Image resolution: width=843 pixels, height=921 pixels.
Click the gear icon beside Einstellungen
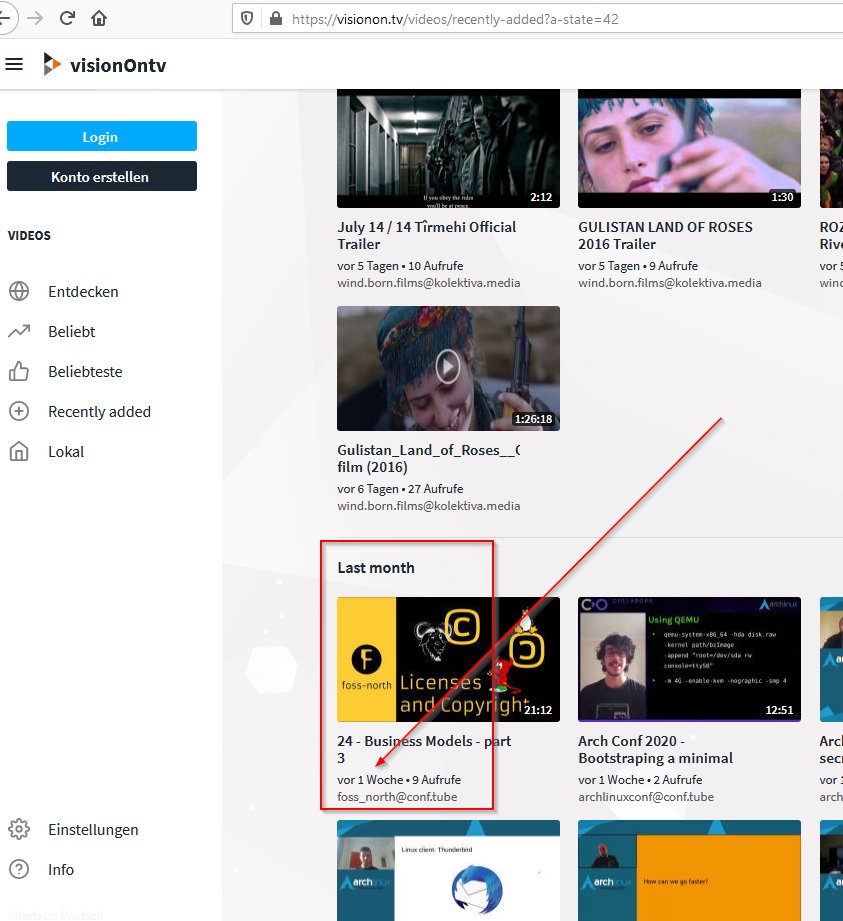click(x=19, y=829)
